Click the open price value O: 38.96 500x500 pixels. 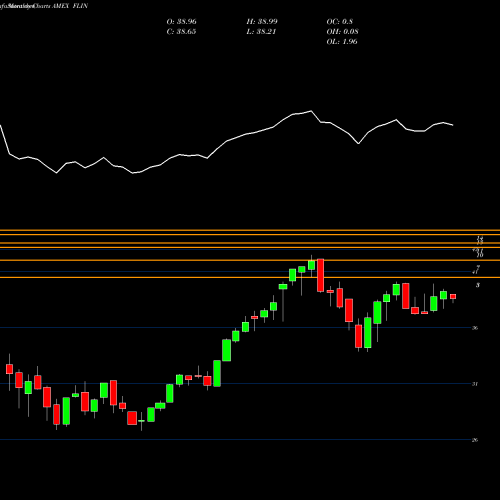tap(181, 22)
